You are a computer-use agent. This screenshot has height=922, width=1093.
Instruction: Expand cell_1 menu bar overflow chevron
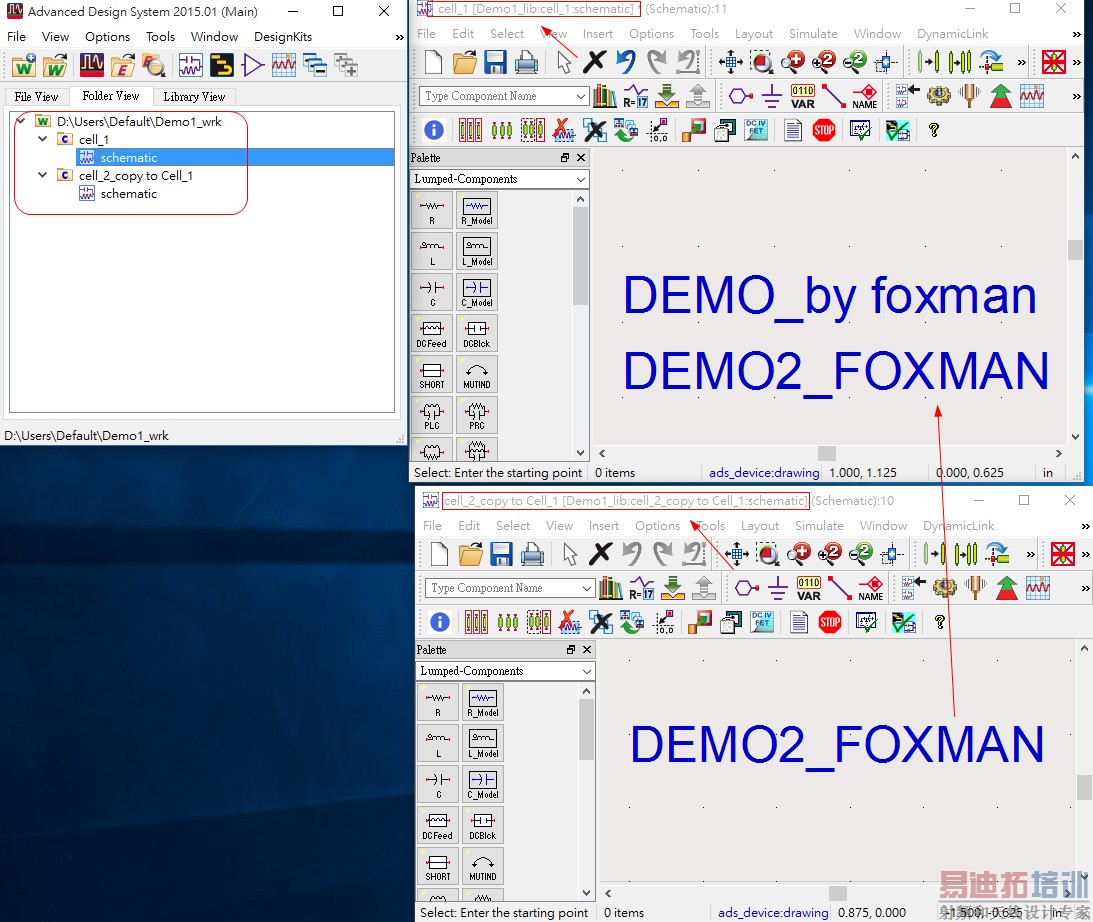click(1077, 33)
